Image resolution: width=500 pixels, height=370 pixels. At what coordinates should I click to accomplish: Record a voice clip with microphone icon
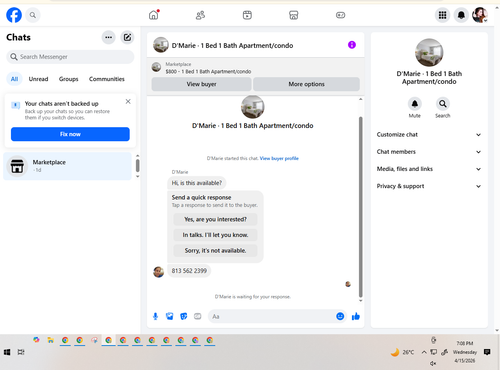[x=155, y=316]
